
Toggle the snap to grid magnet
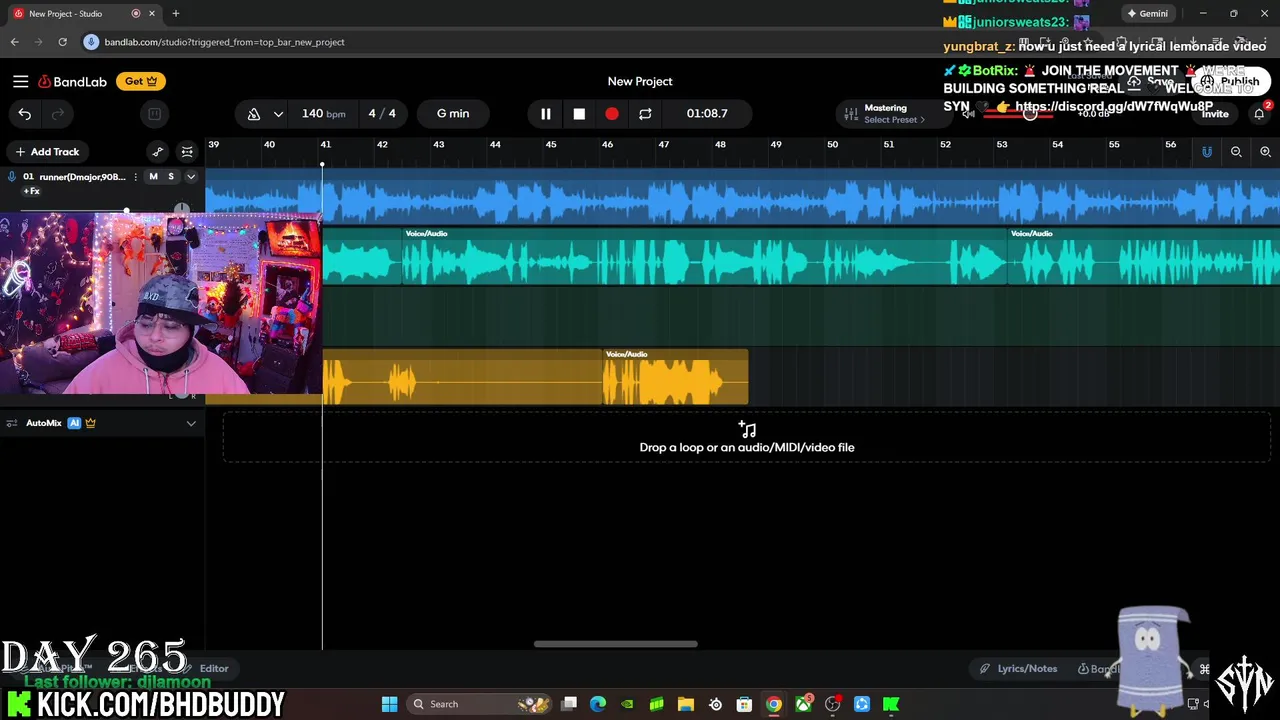[1207, 152]
